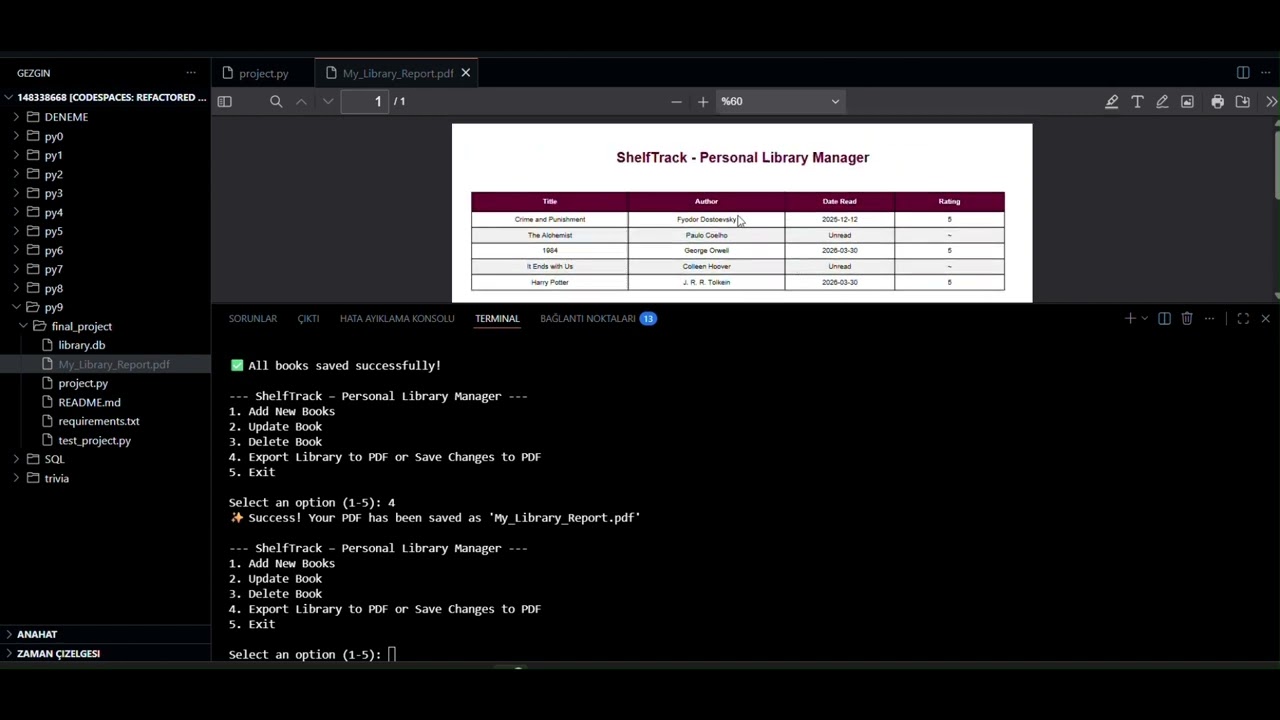Select the My_Library_Report.pdf editor tab
Viewport: 1280px width, 720px height.
coord(398,73)
